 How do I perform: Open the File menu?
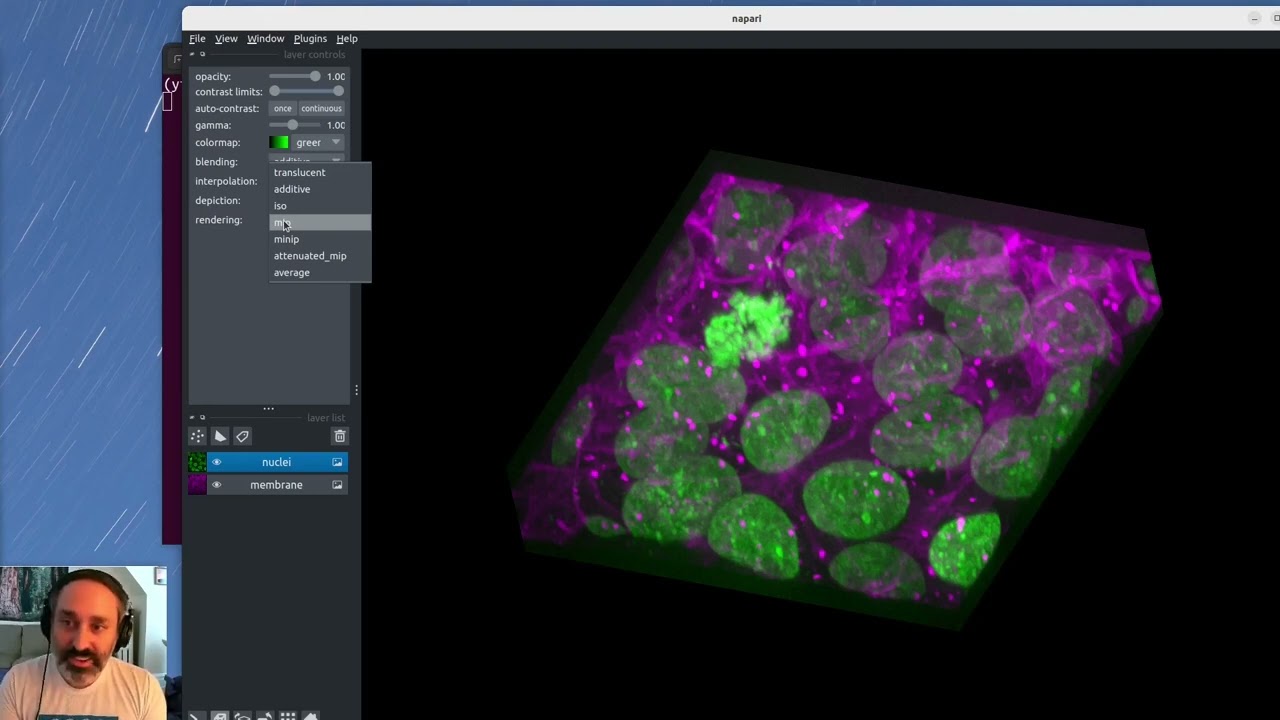click(197, 38)
